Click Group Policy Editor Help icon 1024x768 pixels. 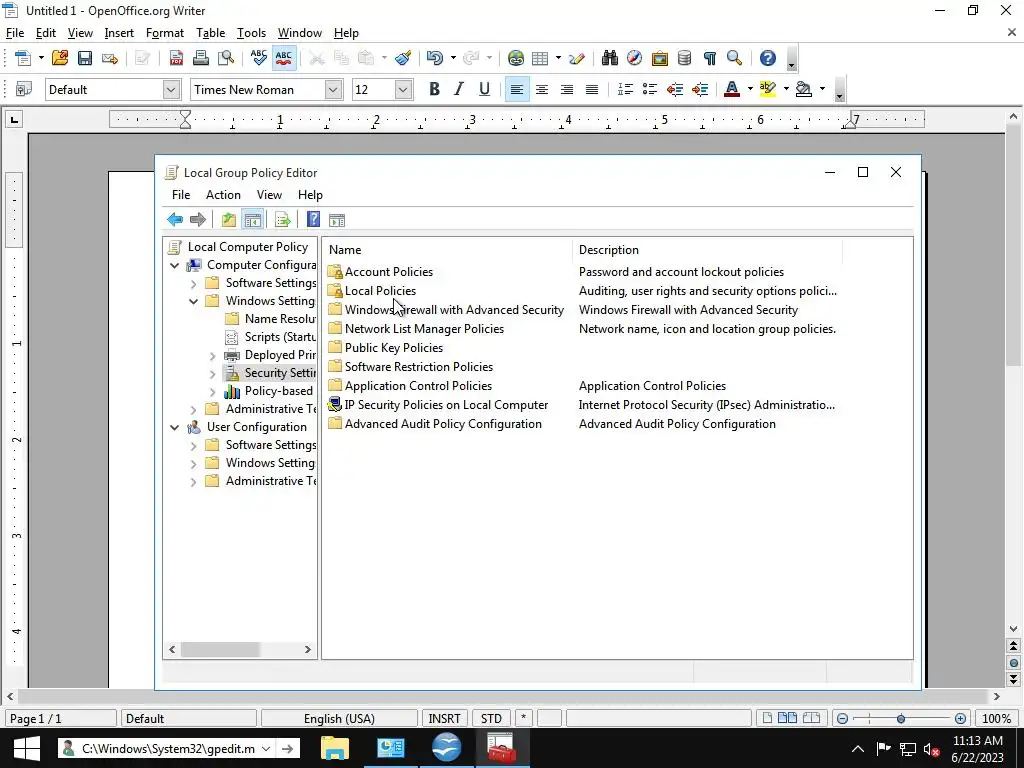(x=313, y=219)
